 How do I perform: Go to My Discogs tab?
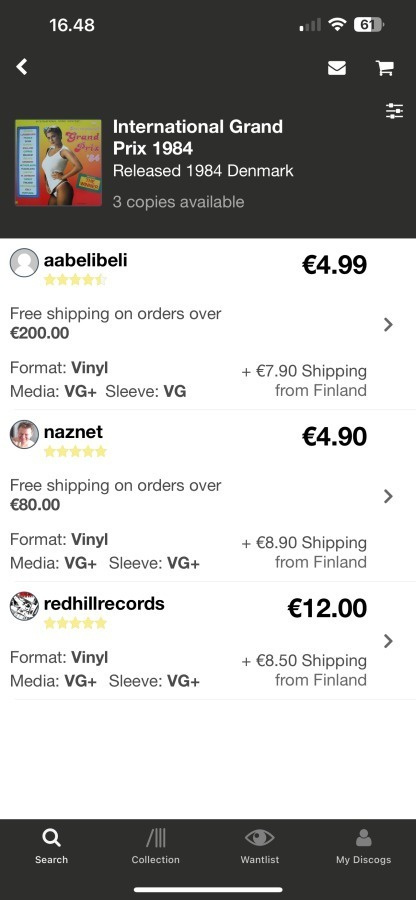coord(363,847)
